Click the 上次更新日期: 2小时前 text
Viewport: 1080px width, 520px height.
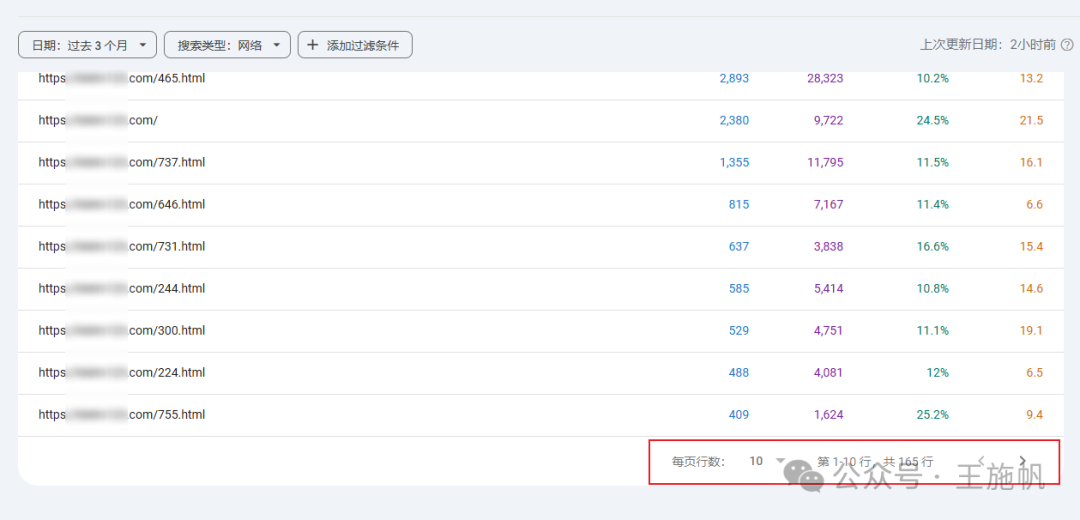[988, 45]
